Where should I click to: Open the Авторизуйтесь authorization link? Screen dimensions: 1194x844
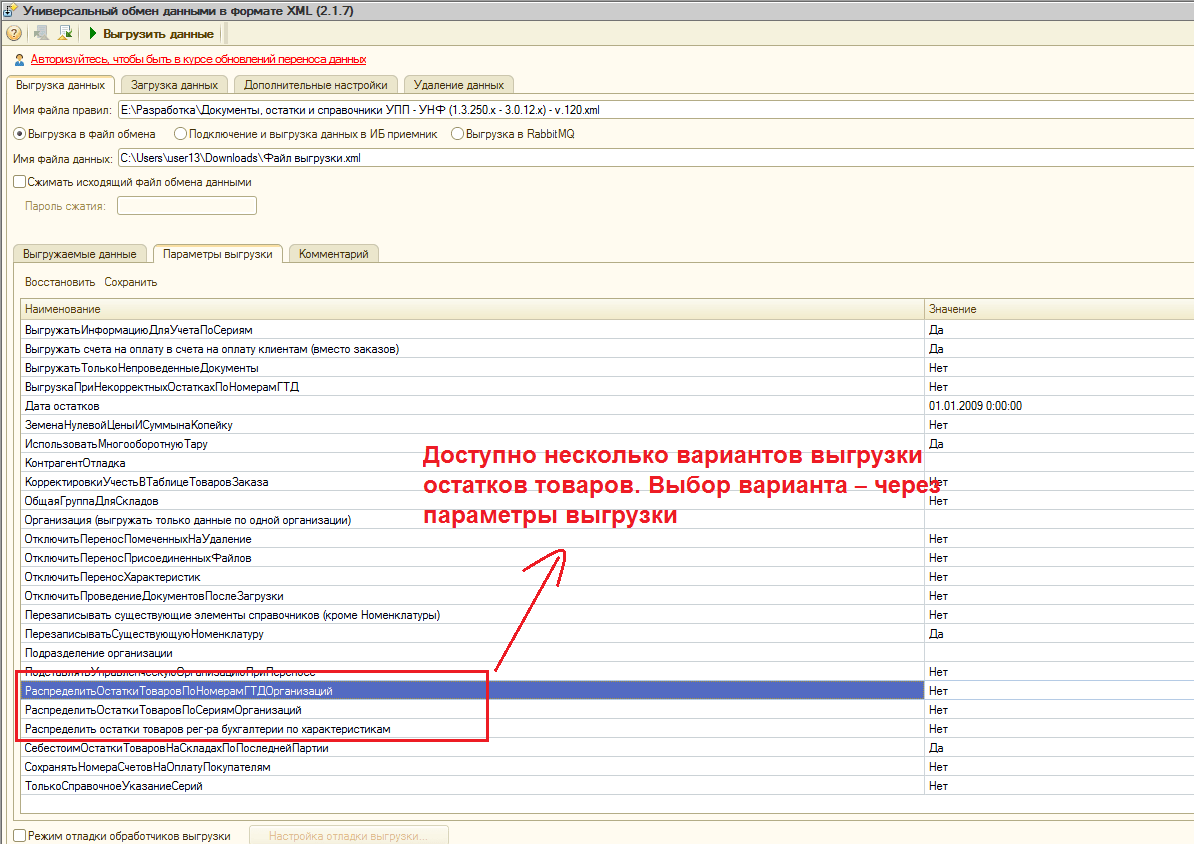coord(198,59)
